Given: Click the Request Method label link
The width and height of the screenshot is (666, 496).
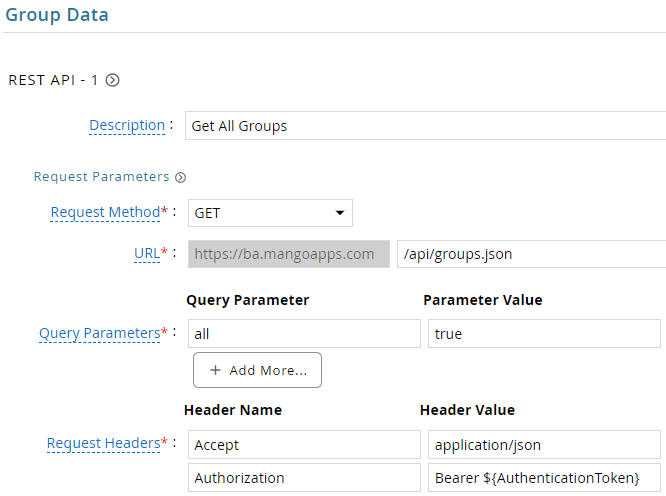Looking at the screenshot, I should (105, 212).
